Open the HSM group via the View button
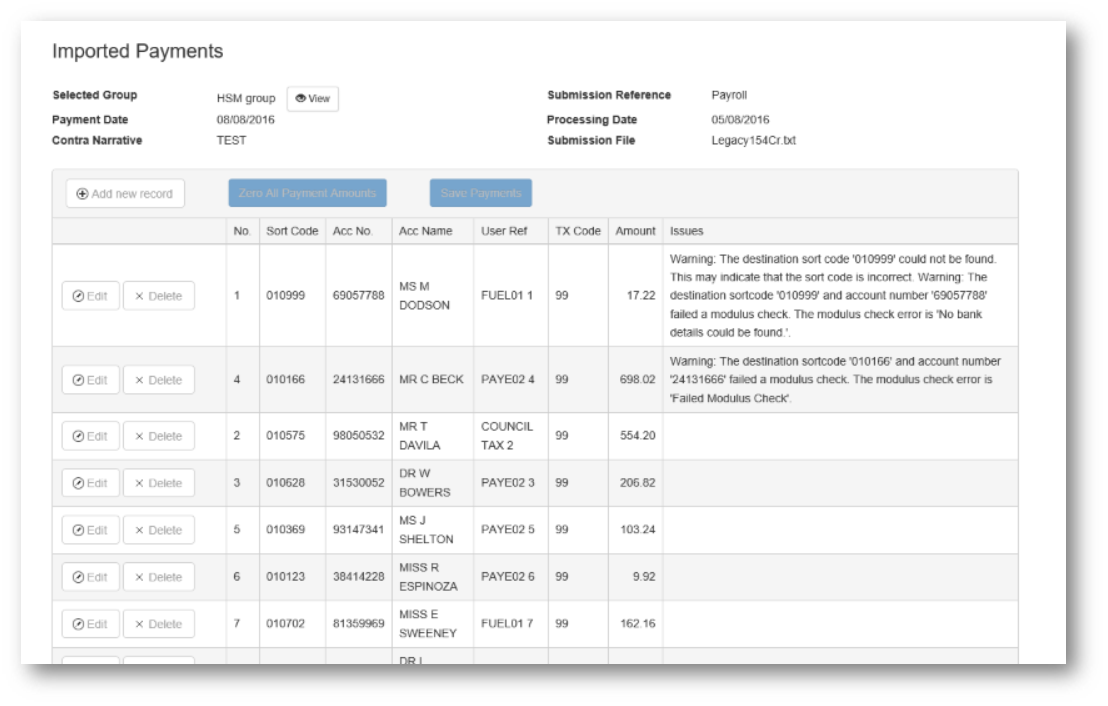Viewport: 1108px width, 706px height. pyautogui.click(x=313, y=98)
